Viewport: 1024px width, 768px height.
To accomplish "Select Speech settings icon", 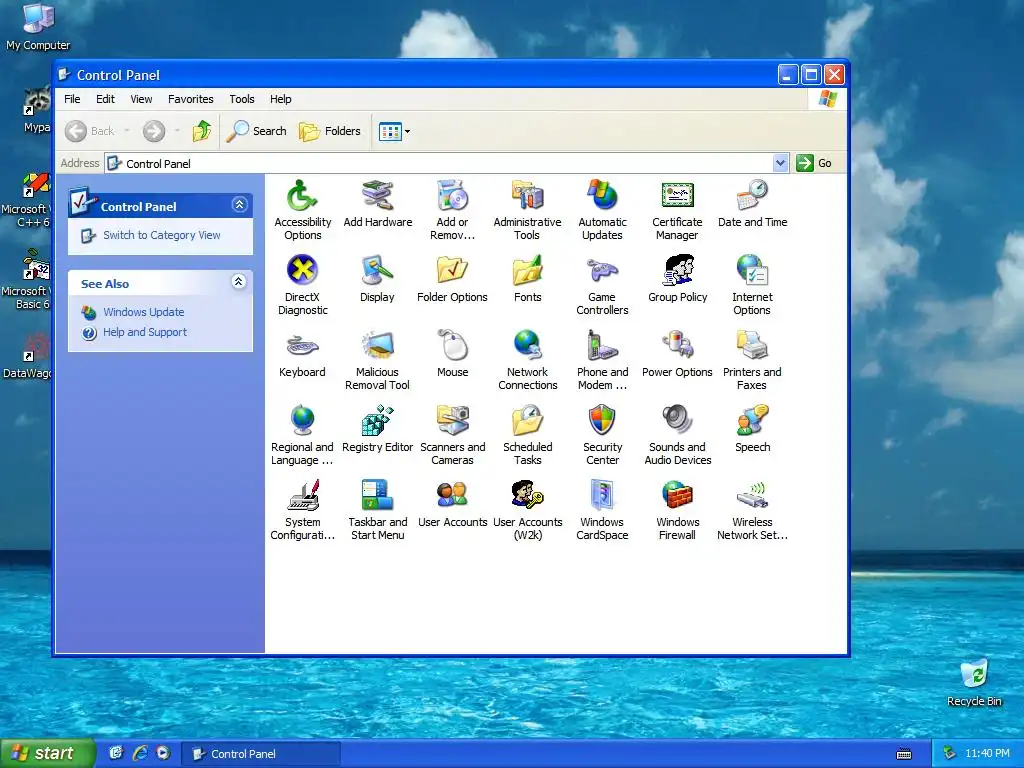I will pos(752,420).
